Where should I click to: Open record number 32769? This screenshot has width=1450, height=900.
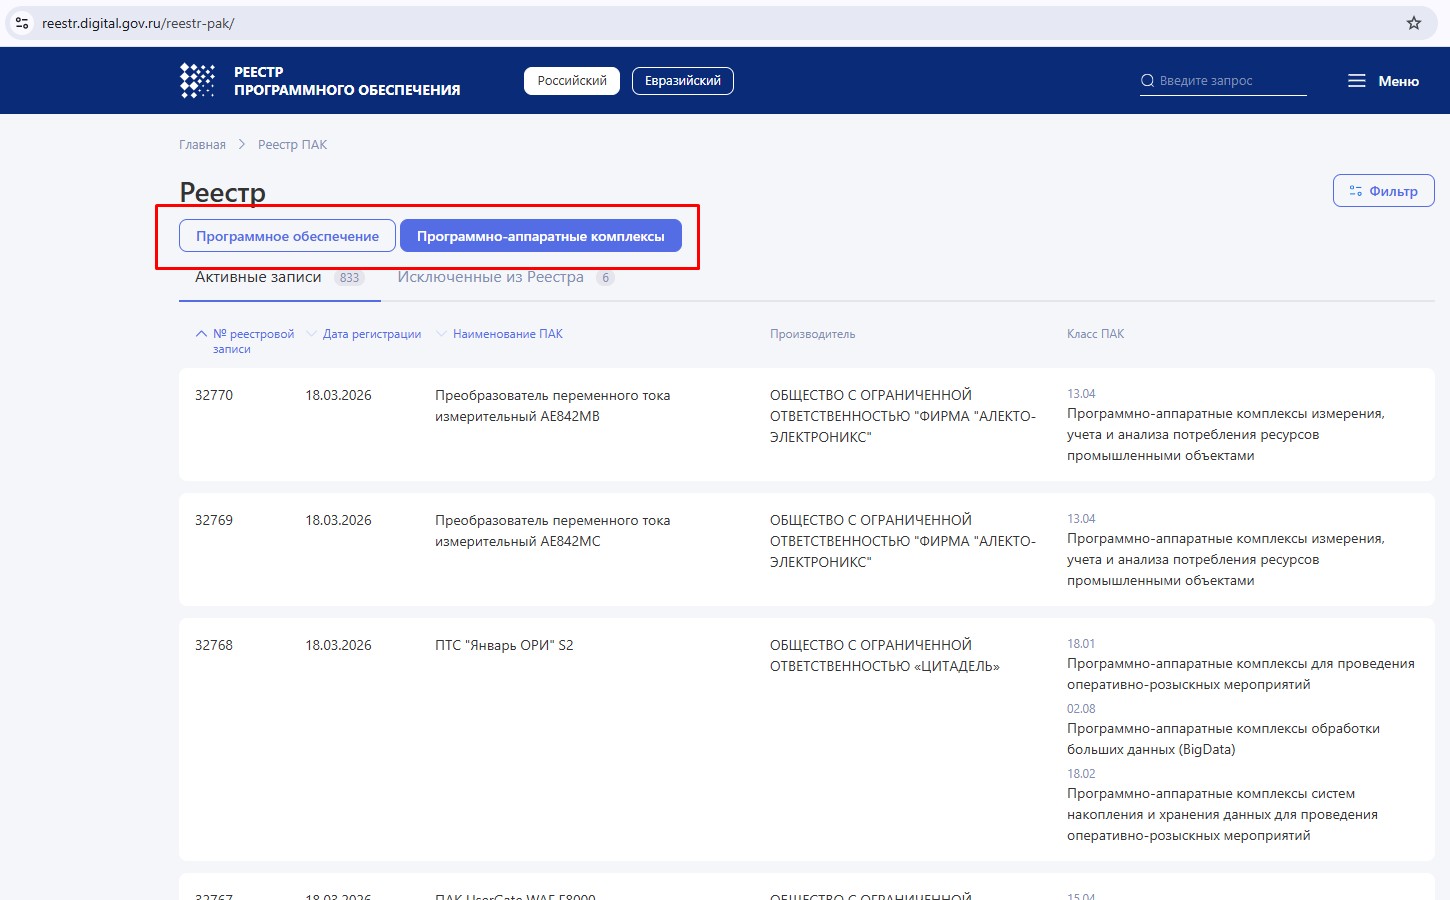tap(214, 520)
